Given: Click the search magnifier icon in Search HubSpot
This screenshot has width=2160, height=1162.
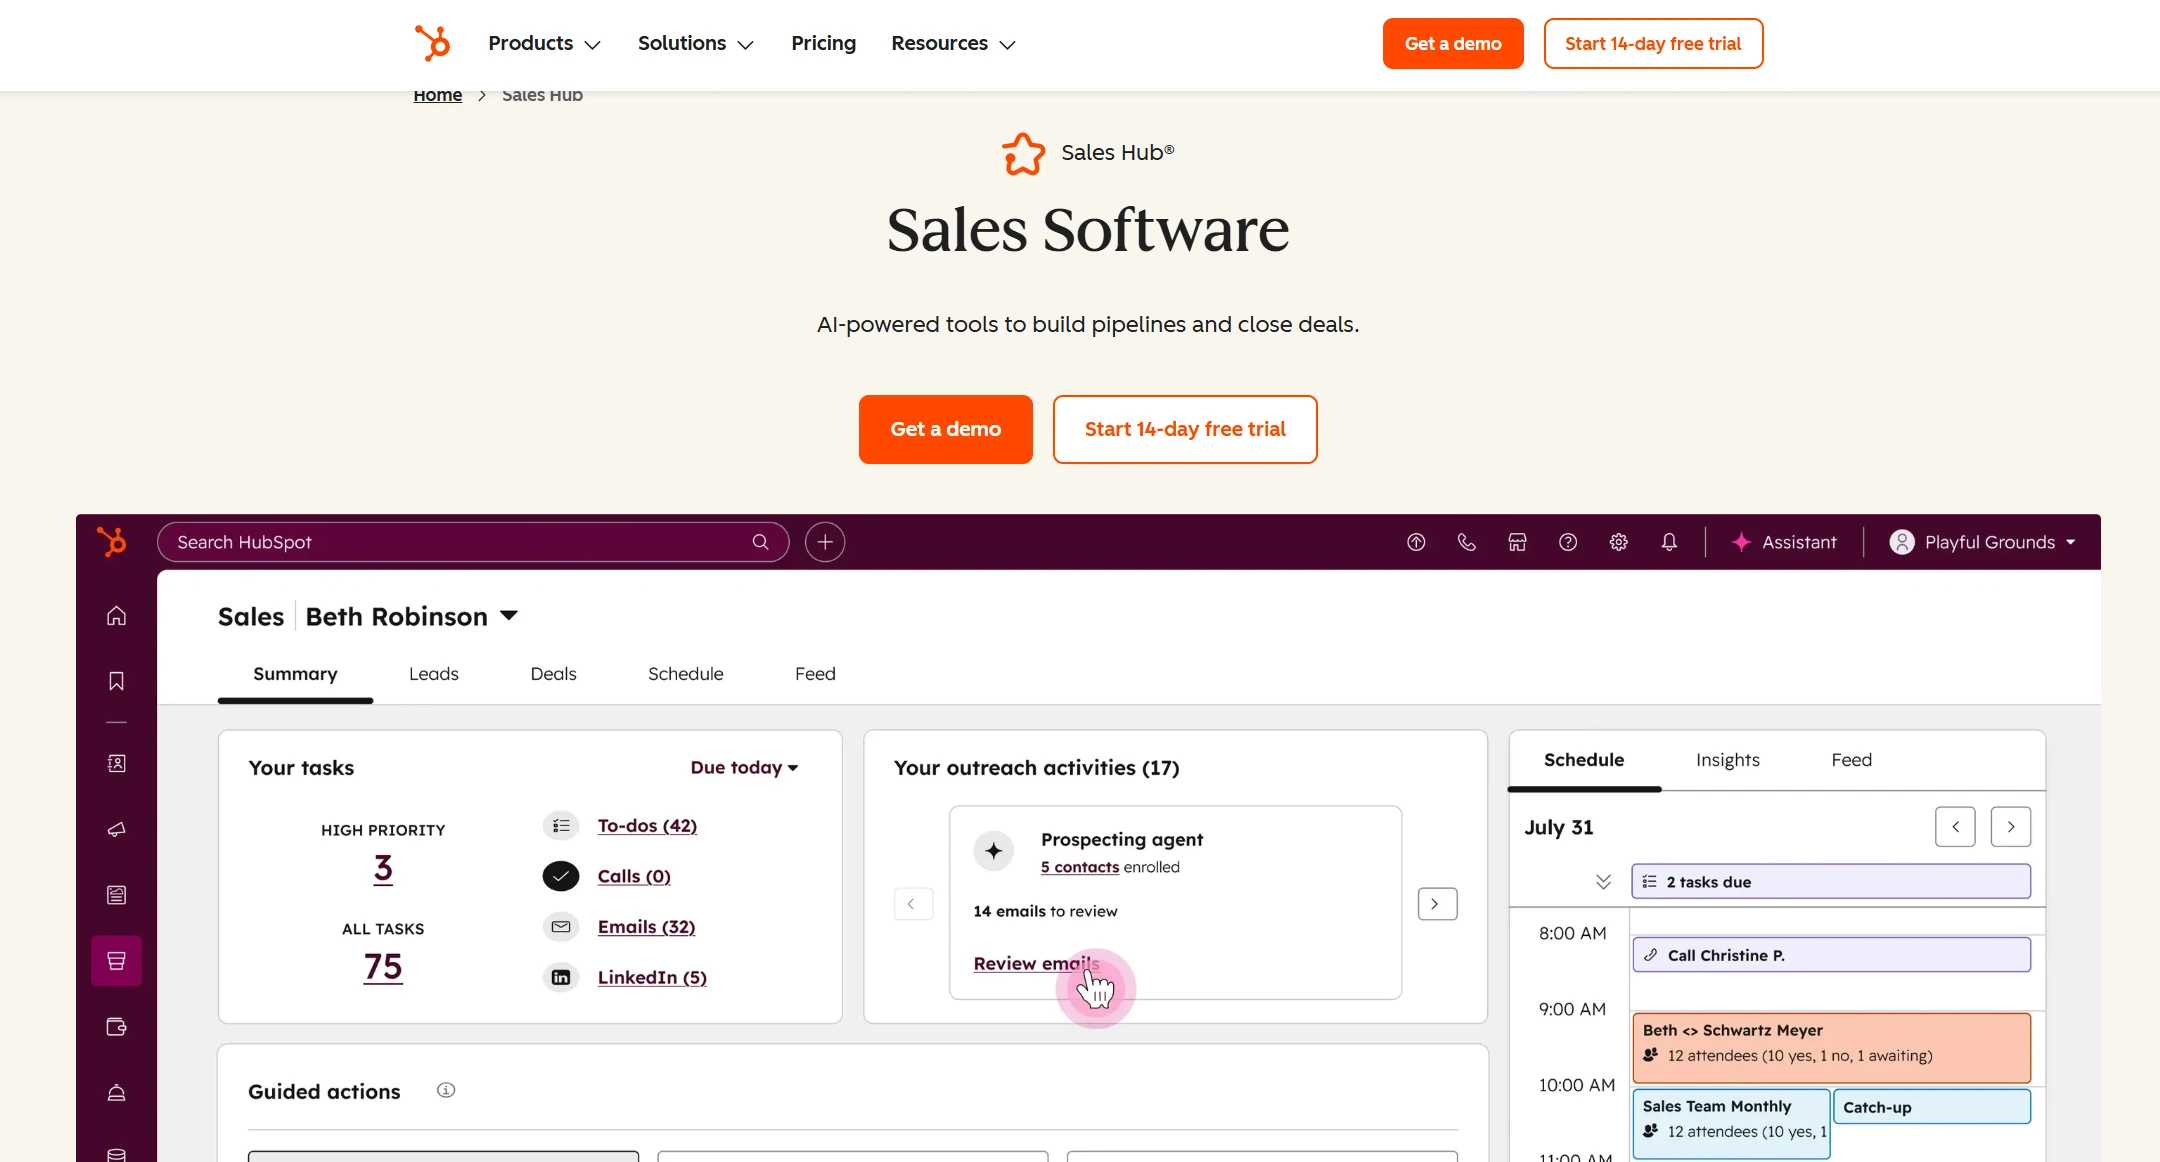Looking at the screenshot, I should click(760, 542).
